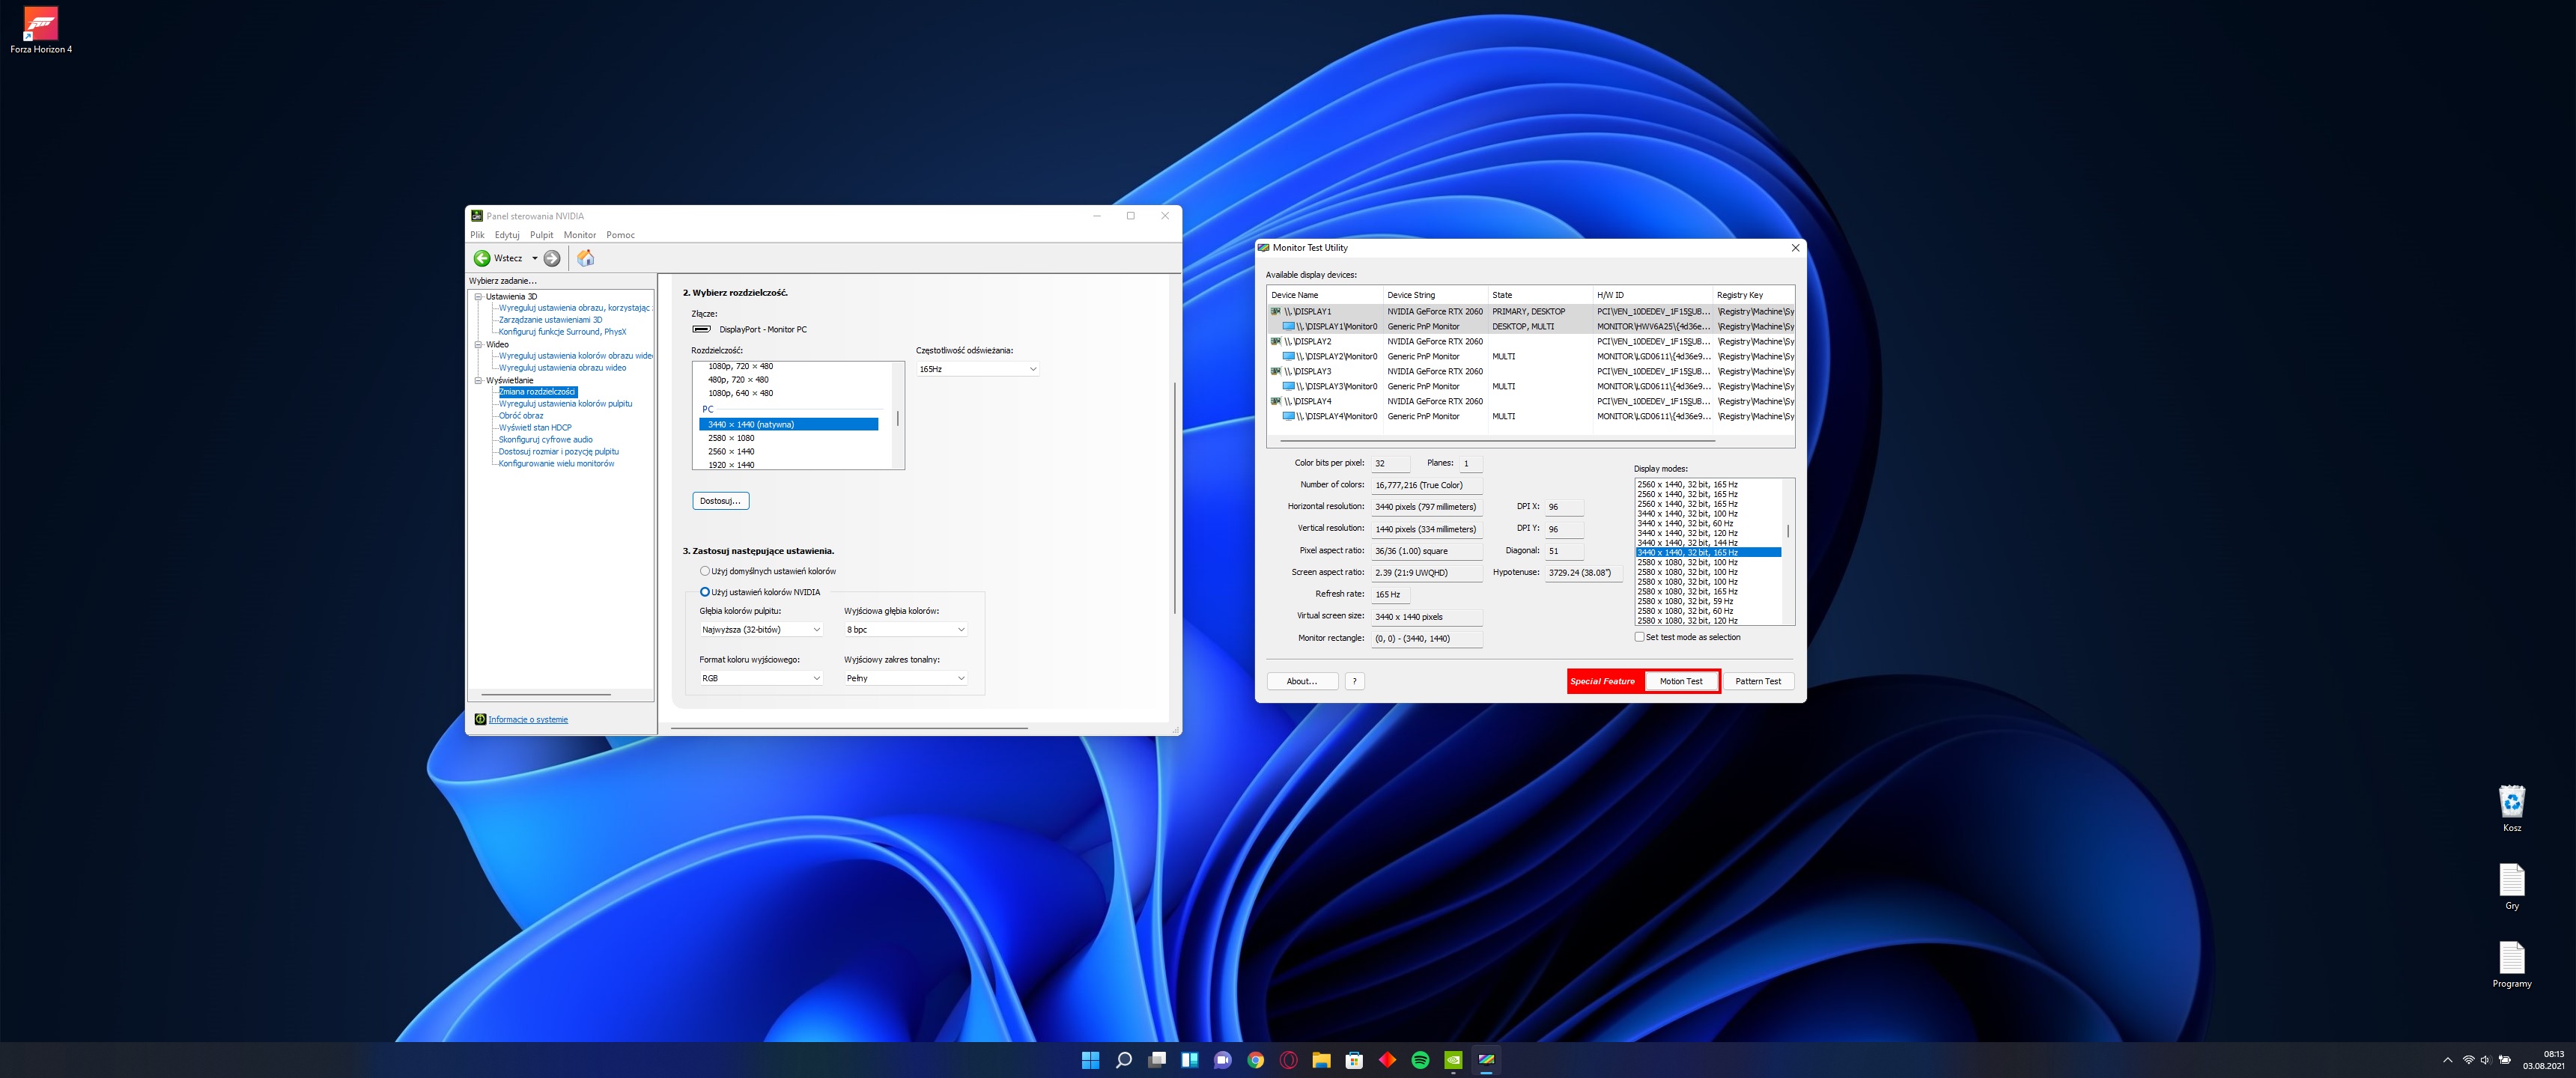Viewport: 2576px width, 1078px height.
Task: Collapse the Wyświetlanie tree node
Action: click(478, 380)
